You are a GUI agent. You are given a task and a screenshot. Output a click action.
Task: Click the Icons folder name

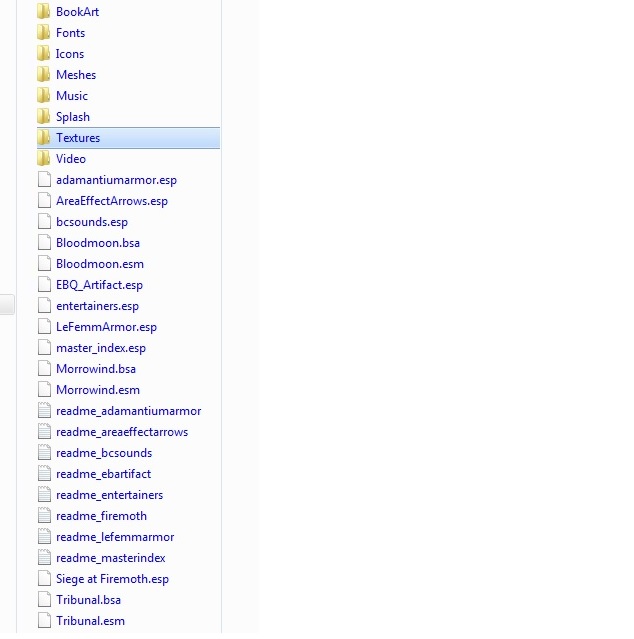(x=70, y=54)
